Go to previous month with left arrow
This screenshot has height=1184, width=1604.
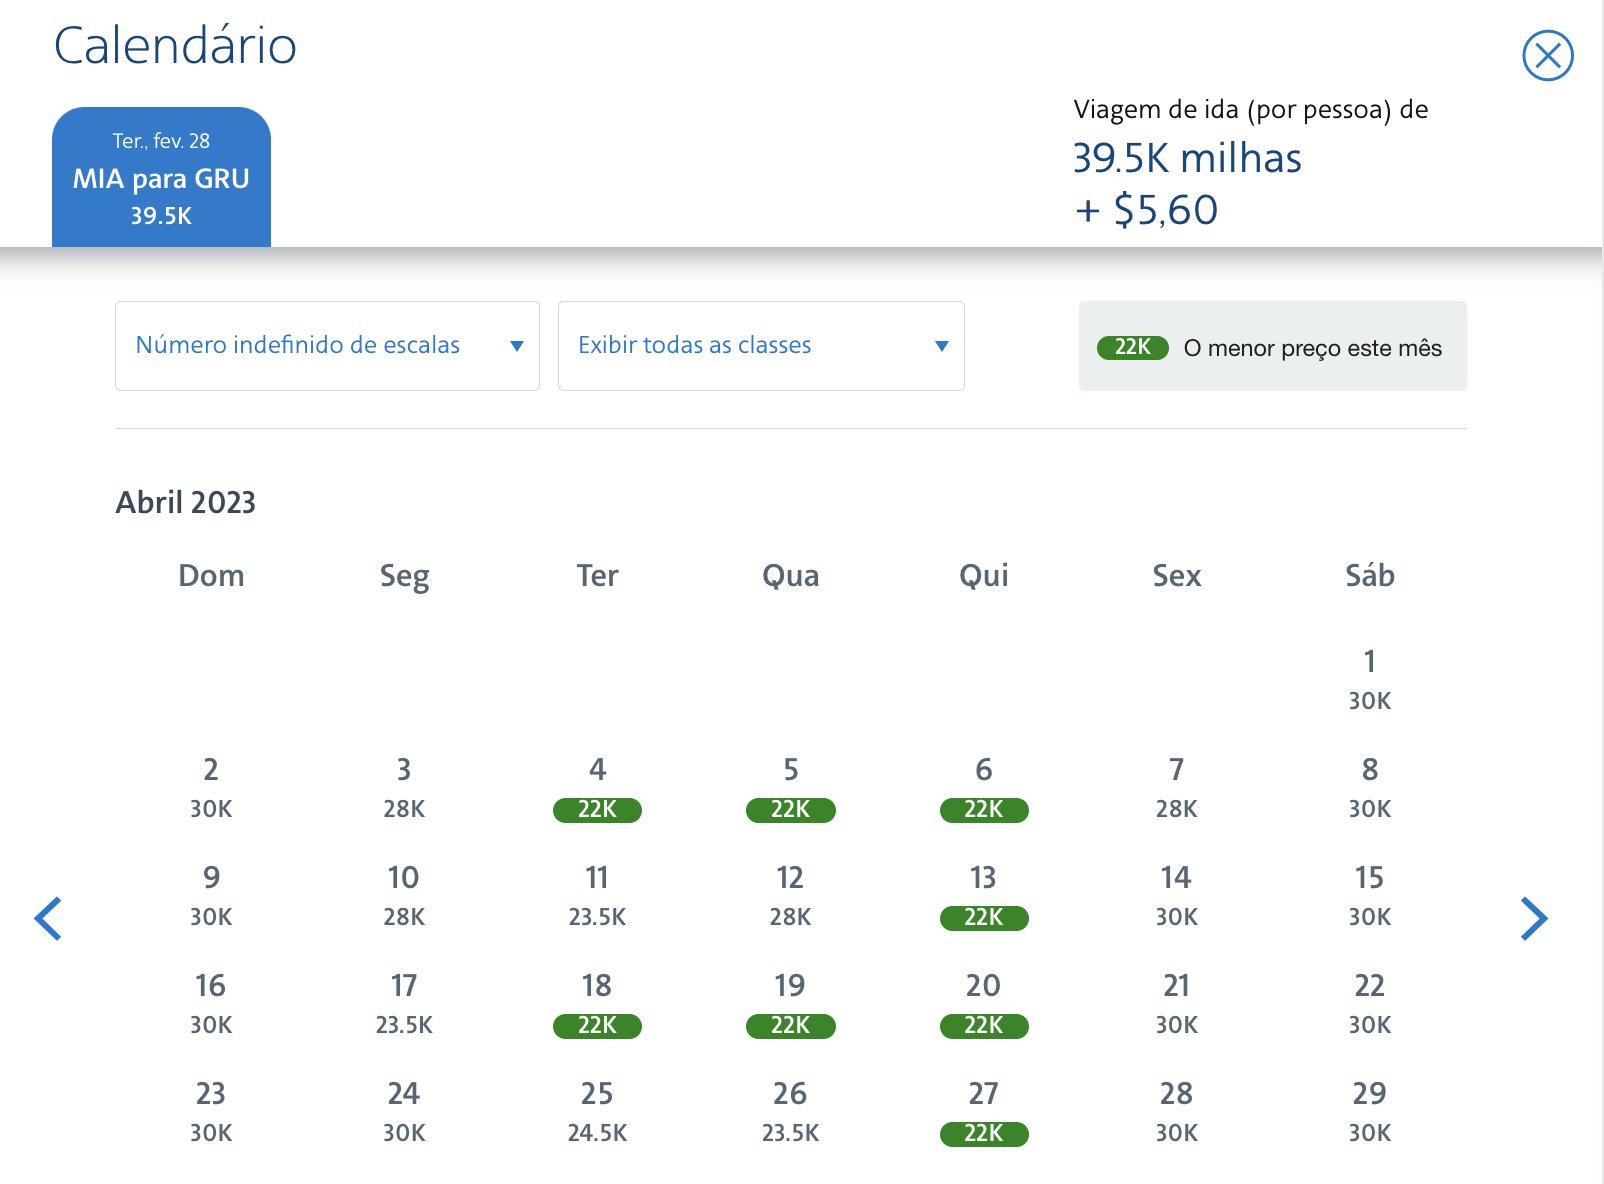(48, 919)
